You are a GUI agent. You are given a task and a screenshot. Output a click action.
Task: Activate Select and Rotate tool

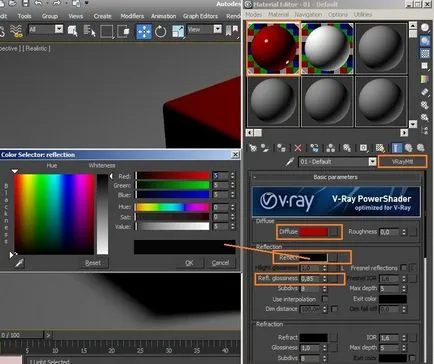pyautogui.click(x=161, y=32)
